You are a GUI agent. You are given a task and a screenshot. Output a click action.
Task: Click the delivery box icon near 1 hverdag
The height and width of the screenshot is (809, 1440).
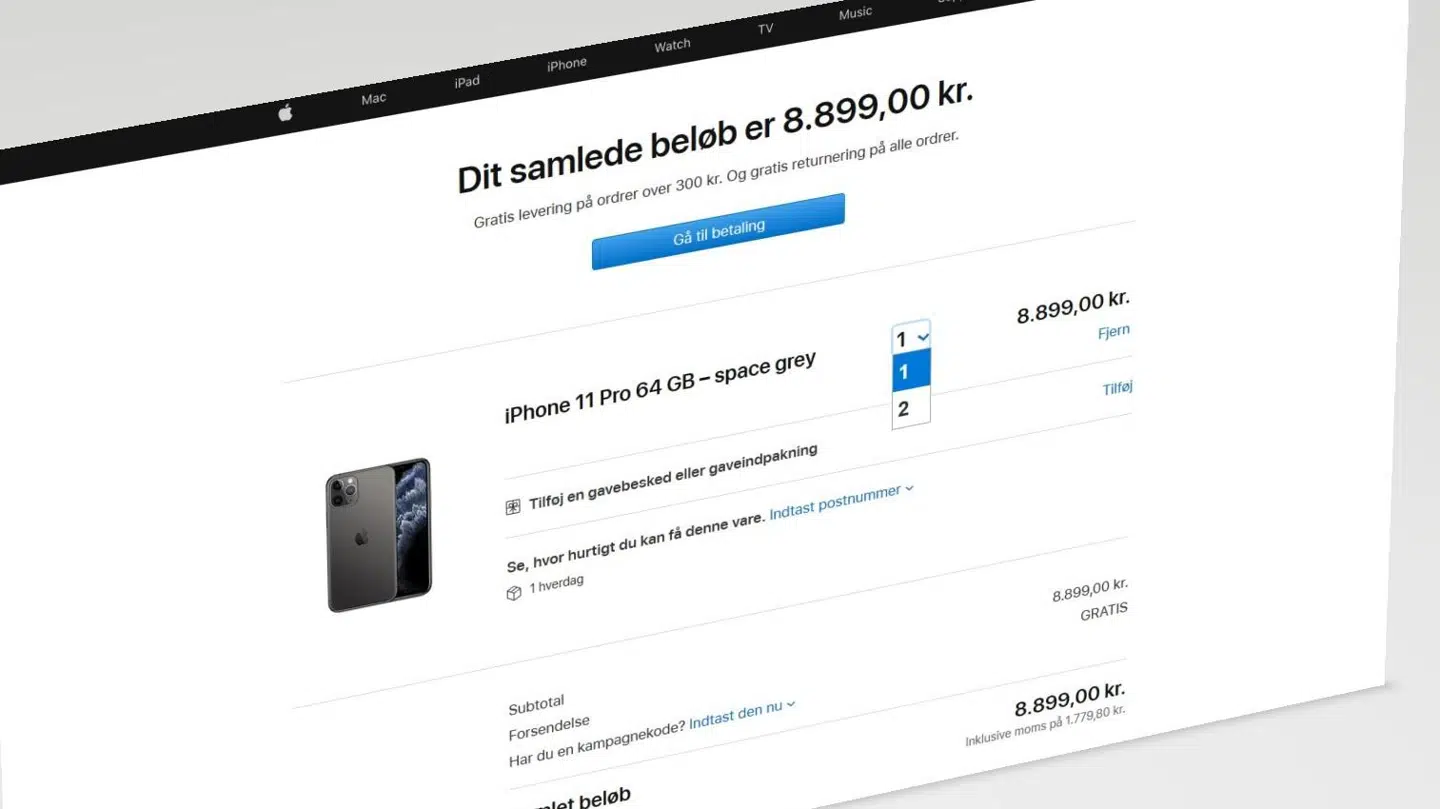point(514,593)
